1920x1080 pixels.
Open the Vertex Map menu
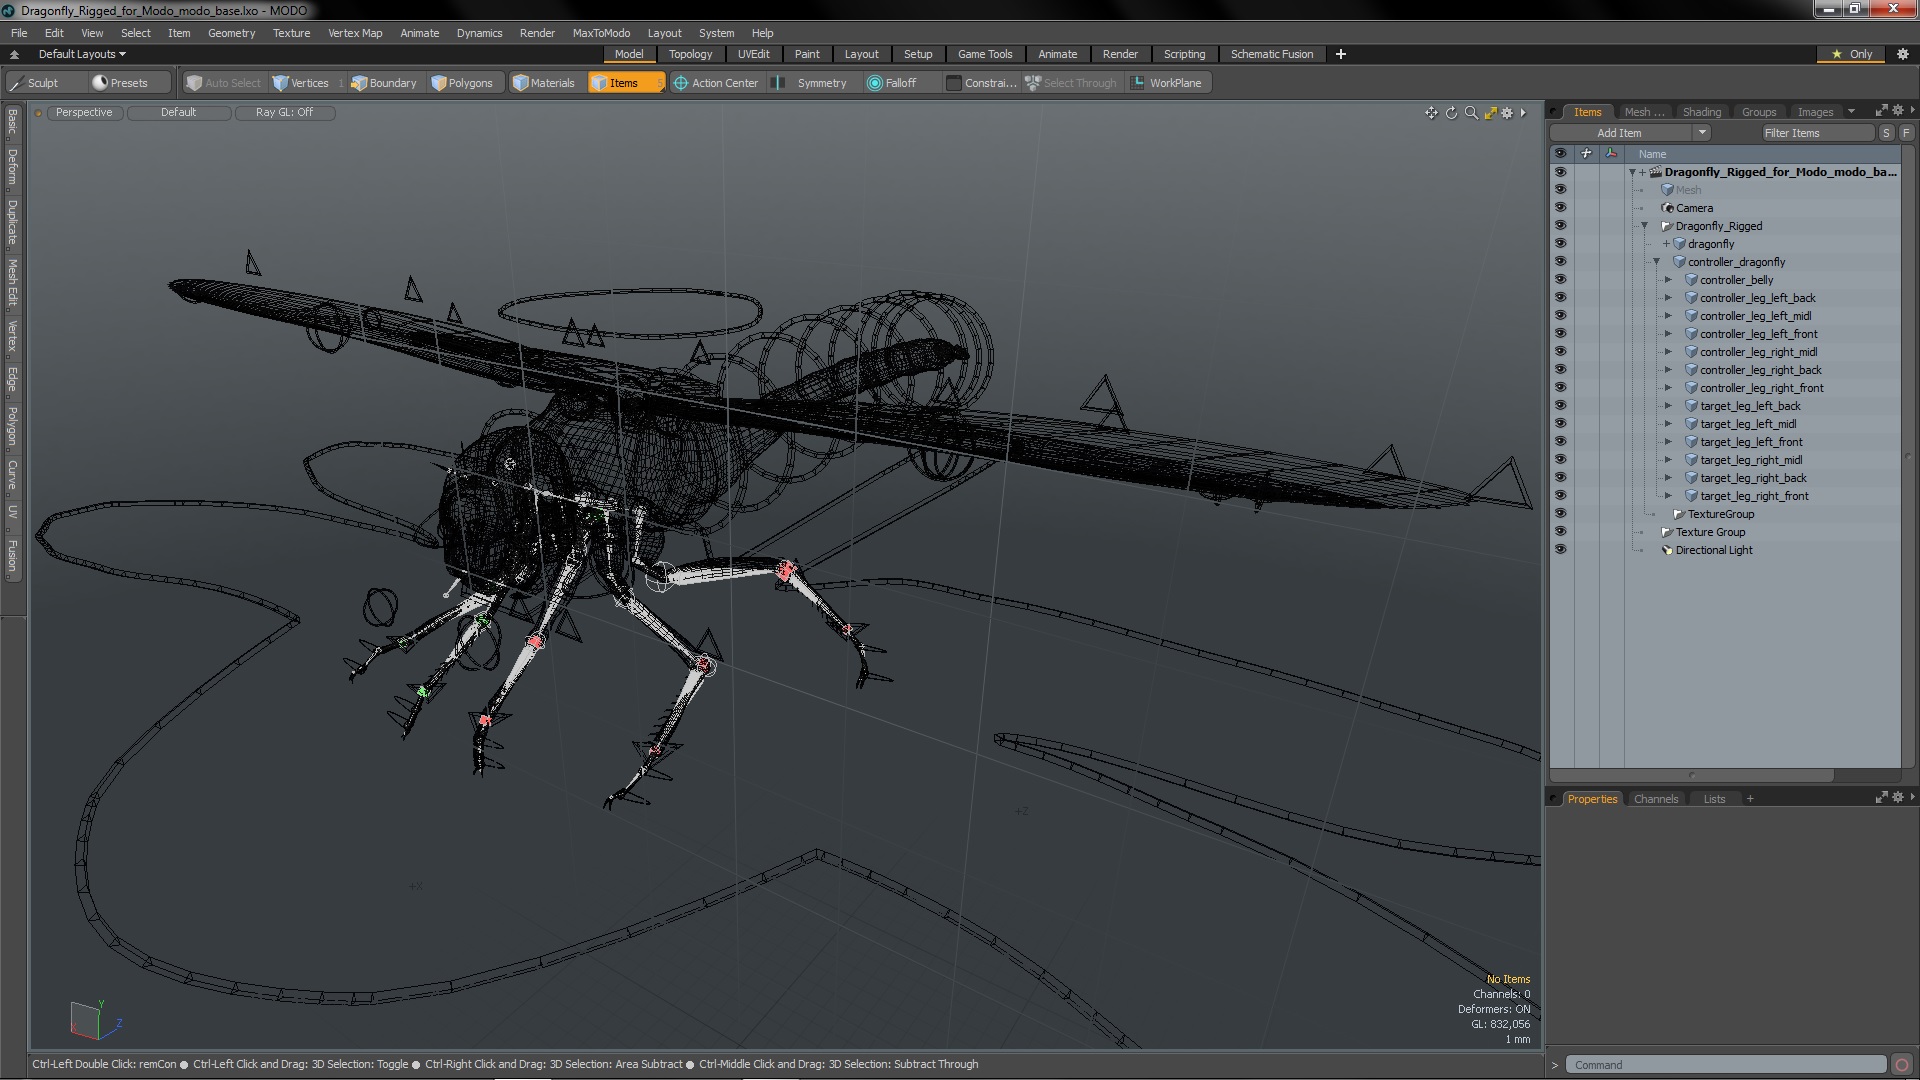pyautogui.click(x=355, y=33)
